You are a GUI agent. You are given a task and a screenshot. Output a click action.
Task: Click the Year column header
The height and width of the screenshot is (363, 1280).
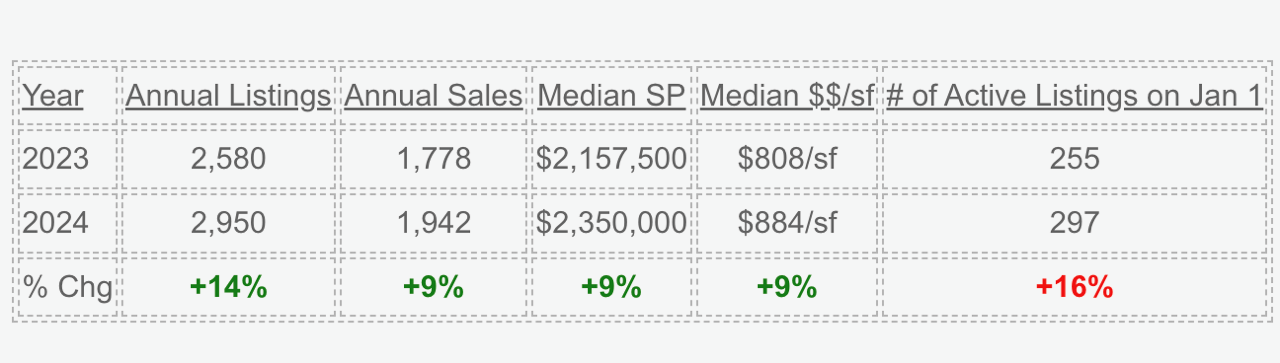coord(53,96)
